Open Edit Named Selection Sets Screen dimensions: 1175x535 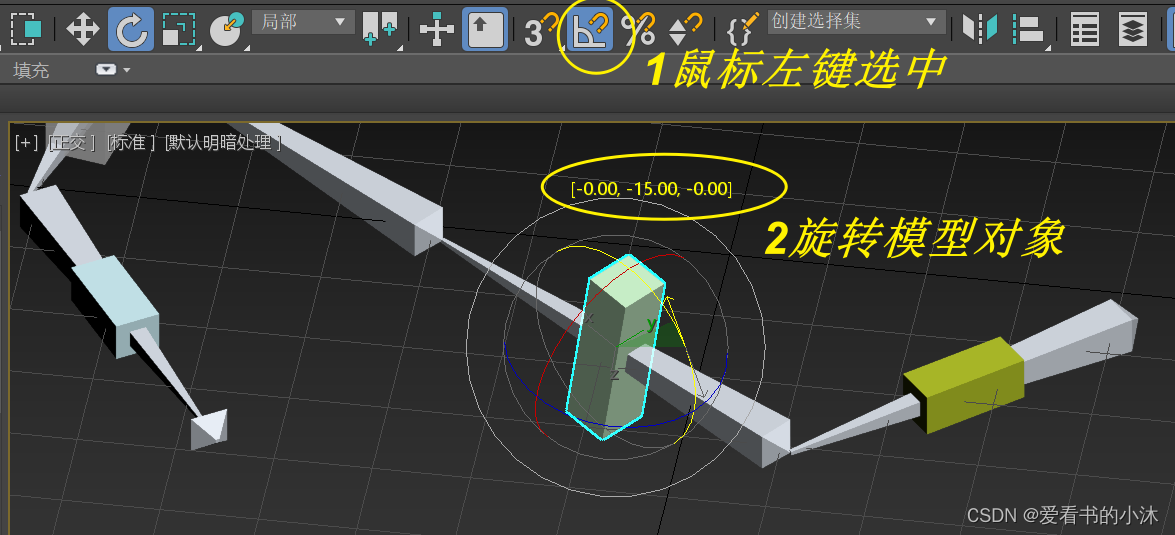[x=743, y=29]
